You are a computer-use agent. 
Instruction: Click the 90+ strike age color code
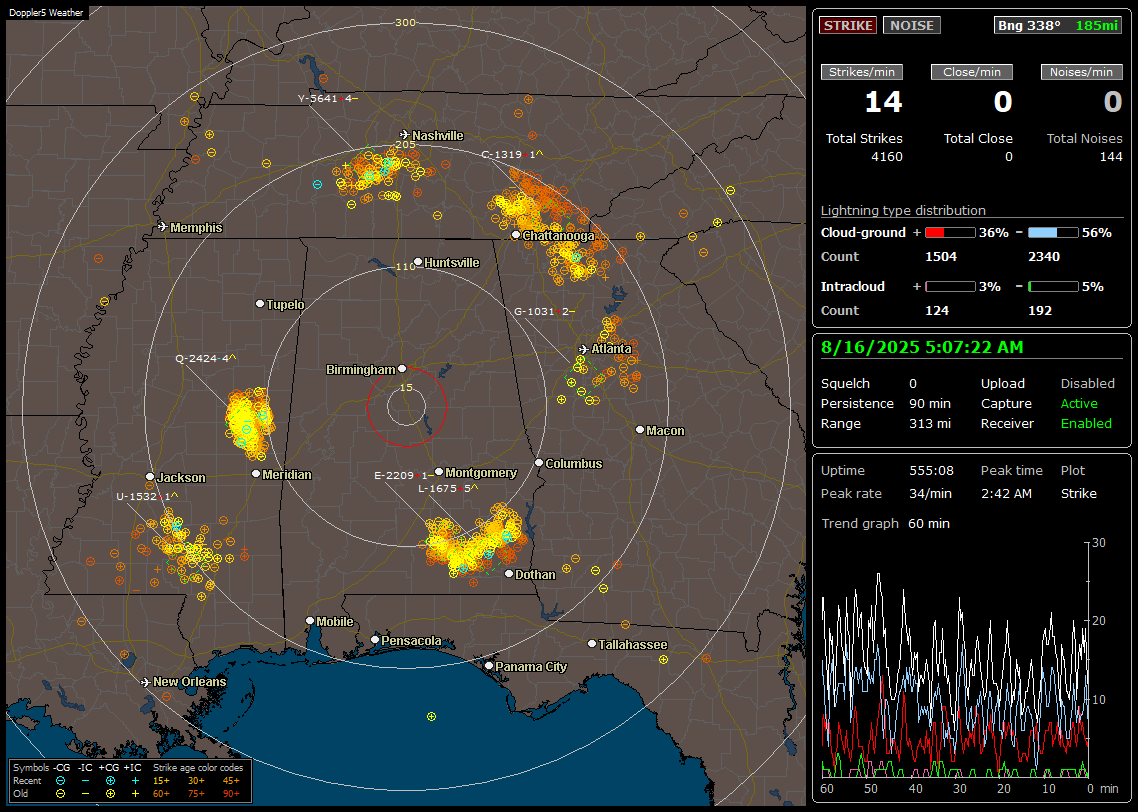tap(231, 794)
